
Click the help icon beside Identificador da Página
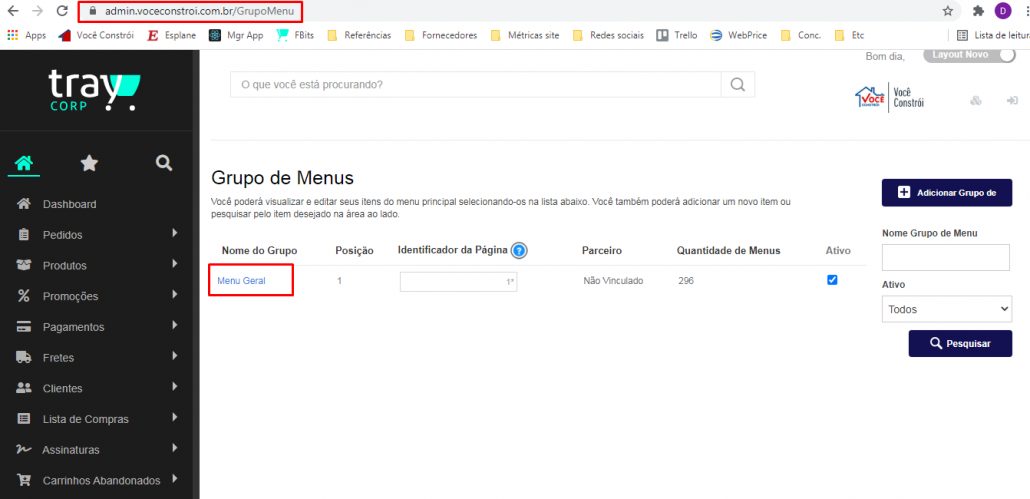tap(519, 251)
